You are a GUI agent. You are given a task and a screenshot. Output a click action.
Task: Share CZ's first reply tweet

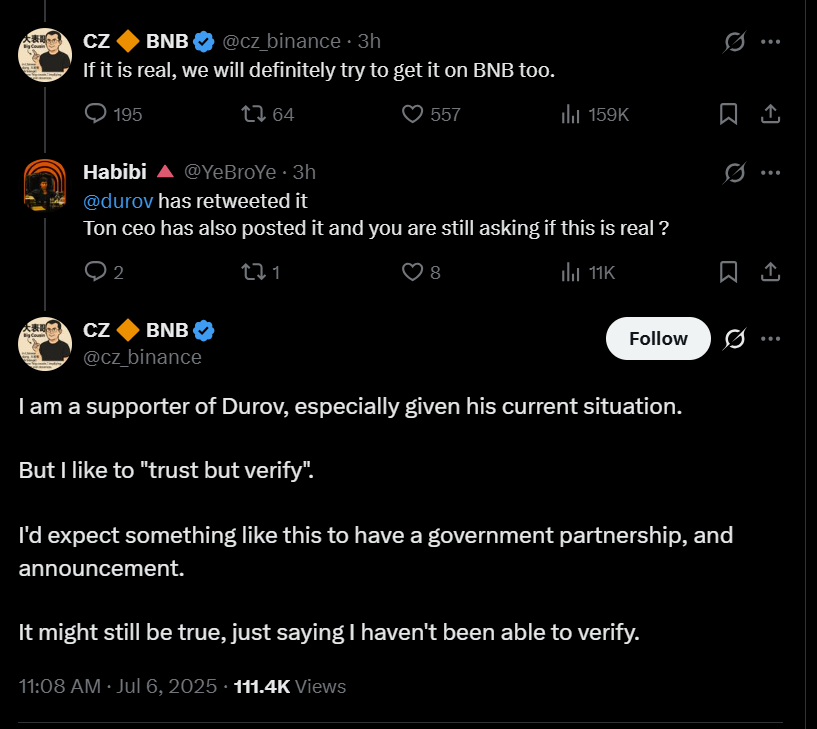[771, 114]
